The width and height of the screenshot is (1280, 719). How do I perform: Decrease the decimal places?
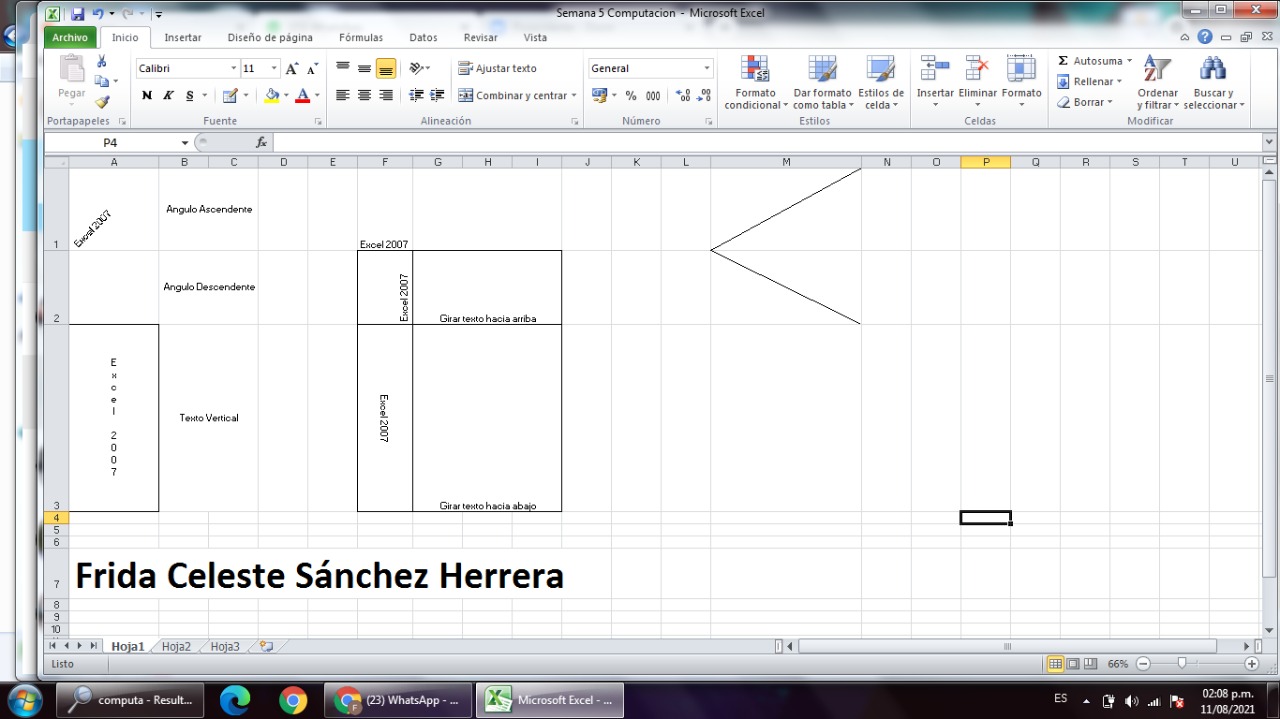coord(704,96)
